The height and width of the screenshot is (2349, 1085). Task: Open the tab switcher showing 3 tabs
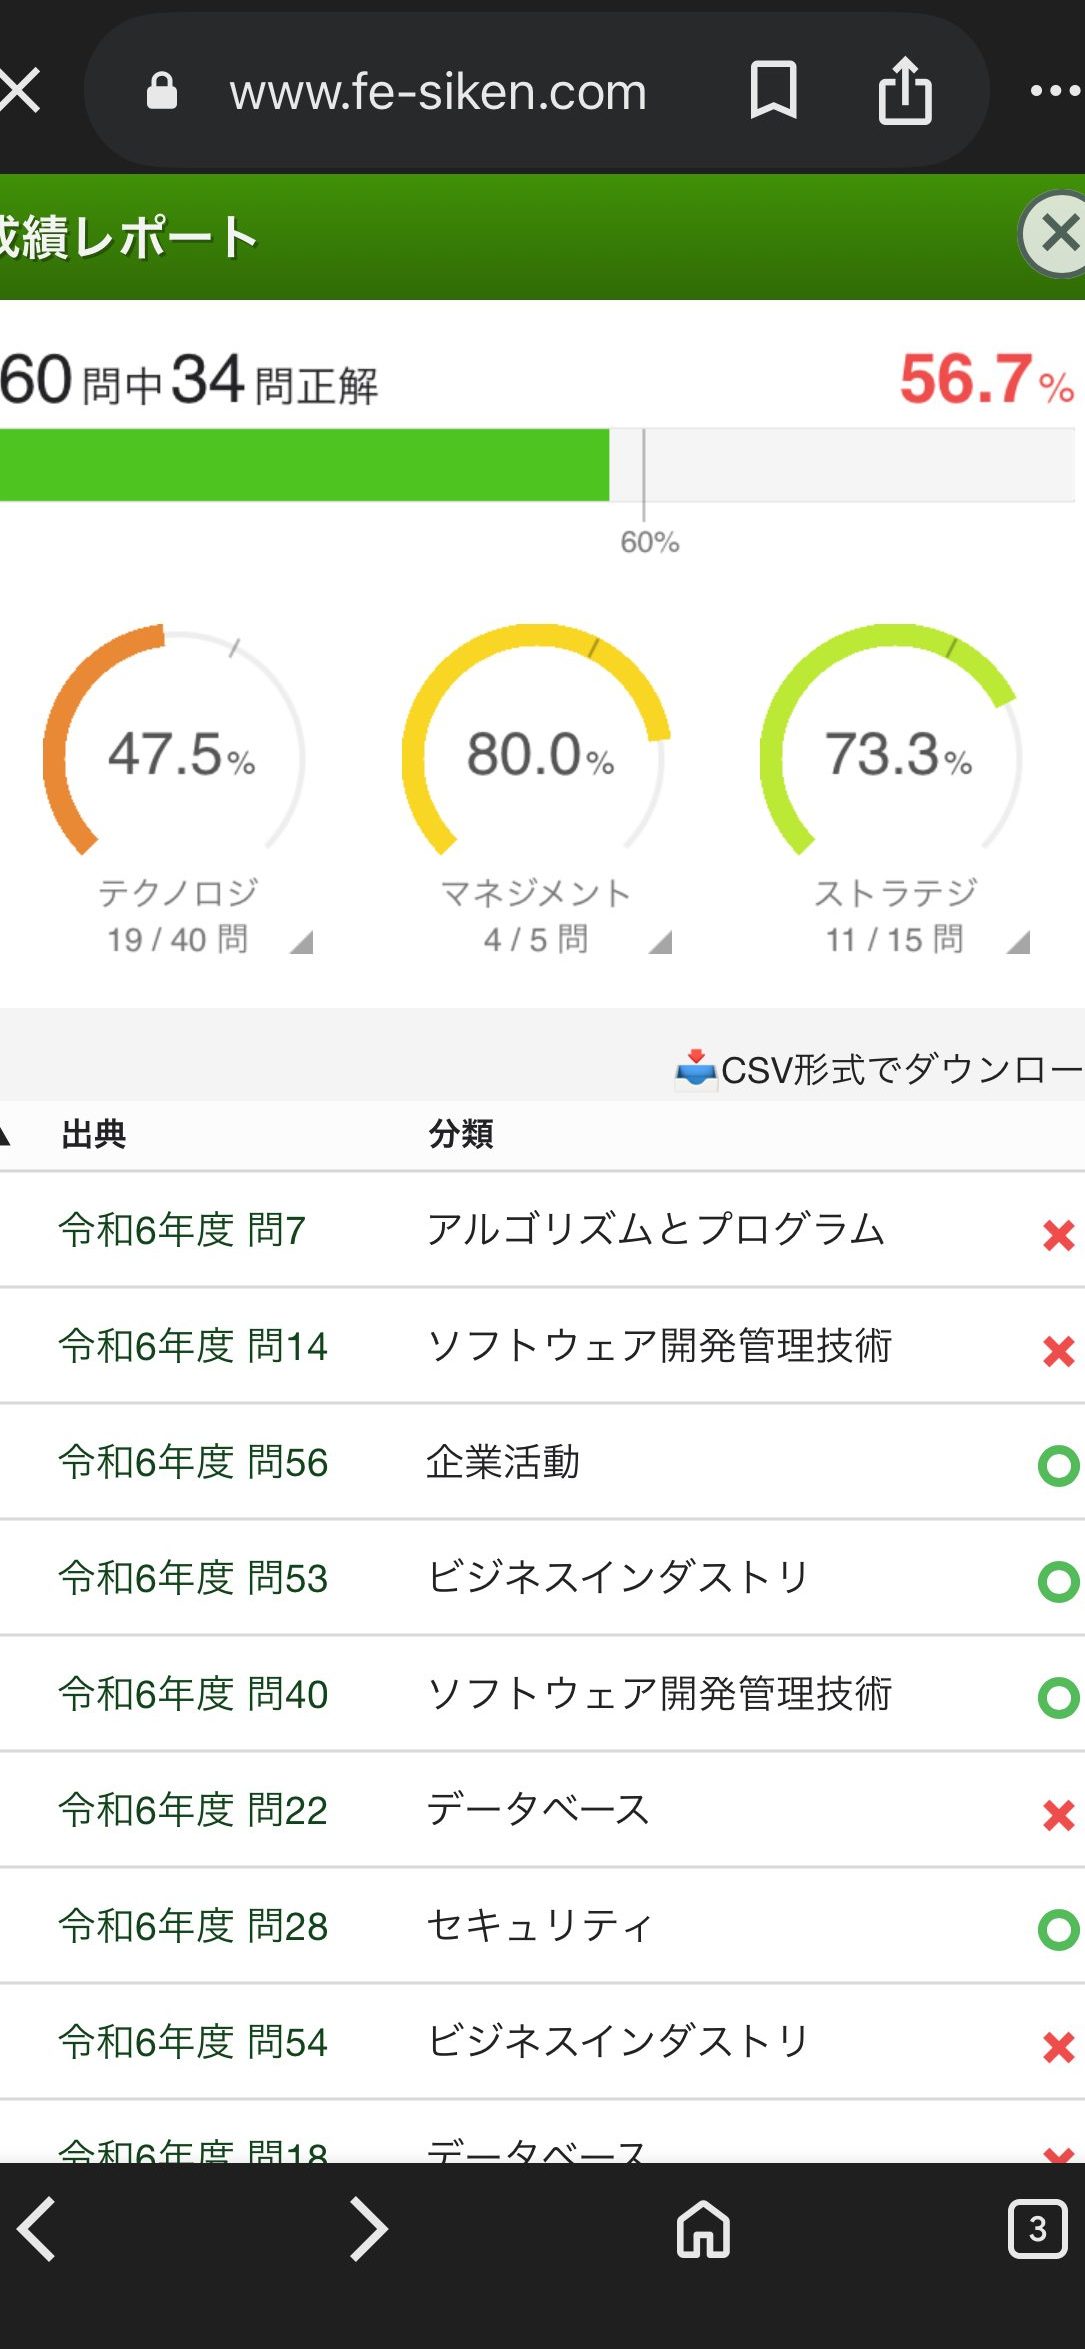[x=1037, y=2229]
